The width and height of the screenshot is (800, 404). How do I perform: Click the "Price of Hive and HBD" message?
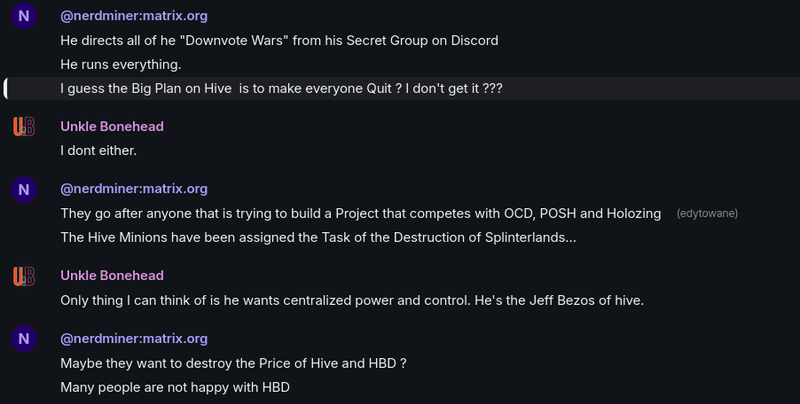tap(232, 362)
